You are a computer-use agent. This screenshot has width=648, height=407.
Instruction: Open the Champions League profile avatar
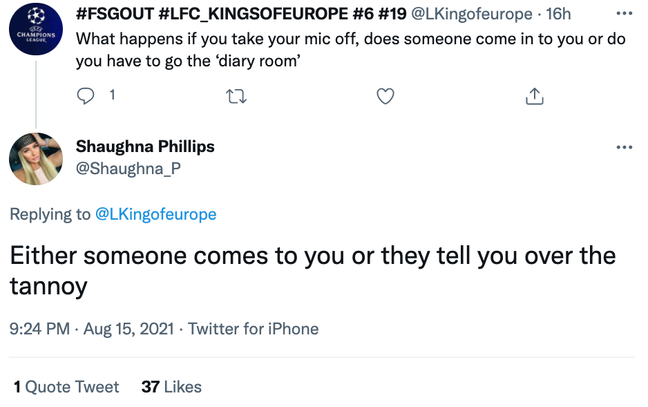36,29
